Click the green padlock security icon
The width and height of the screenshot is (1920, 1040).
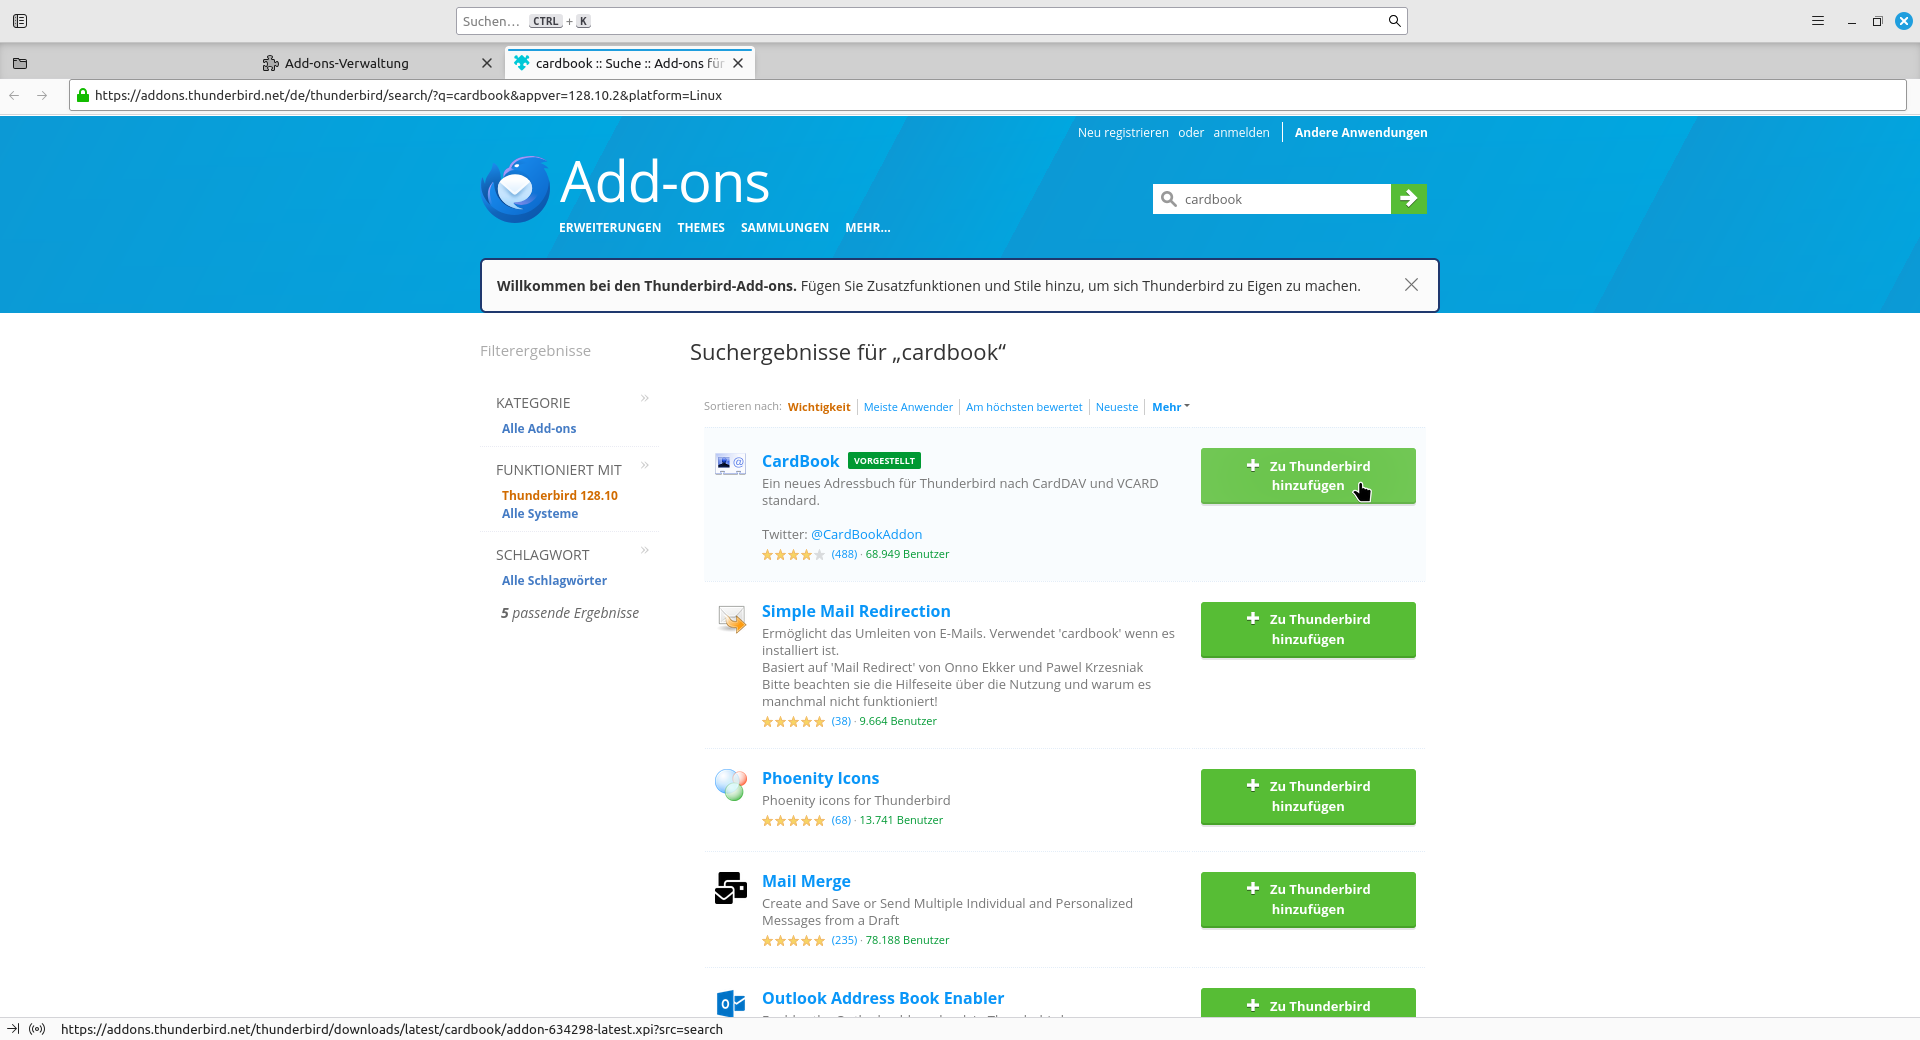point(83,95)
